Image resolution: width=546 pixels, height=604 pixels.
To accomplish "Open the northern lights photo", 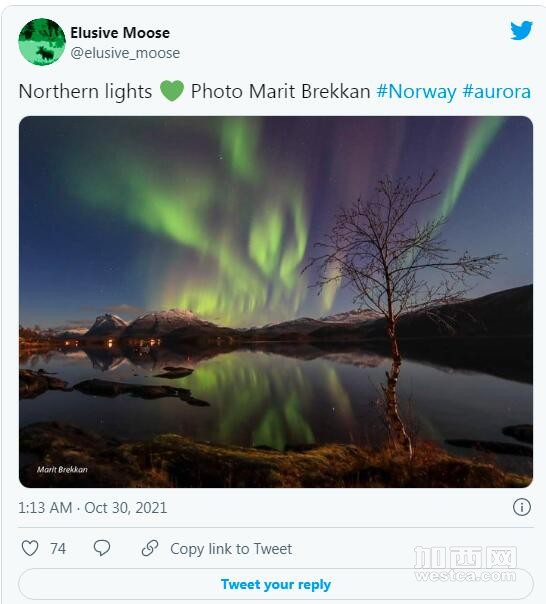I will point(276,302).
